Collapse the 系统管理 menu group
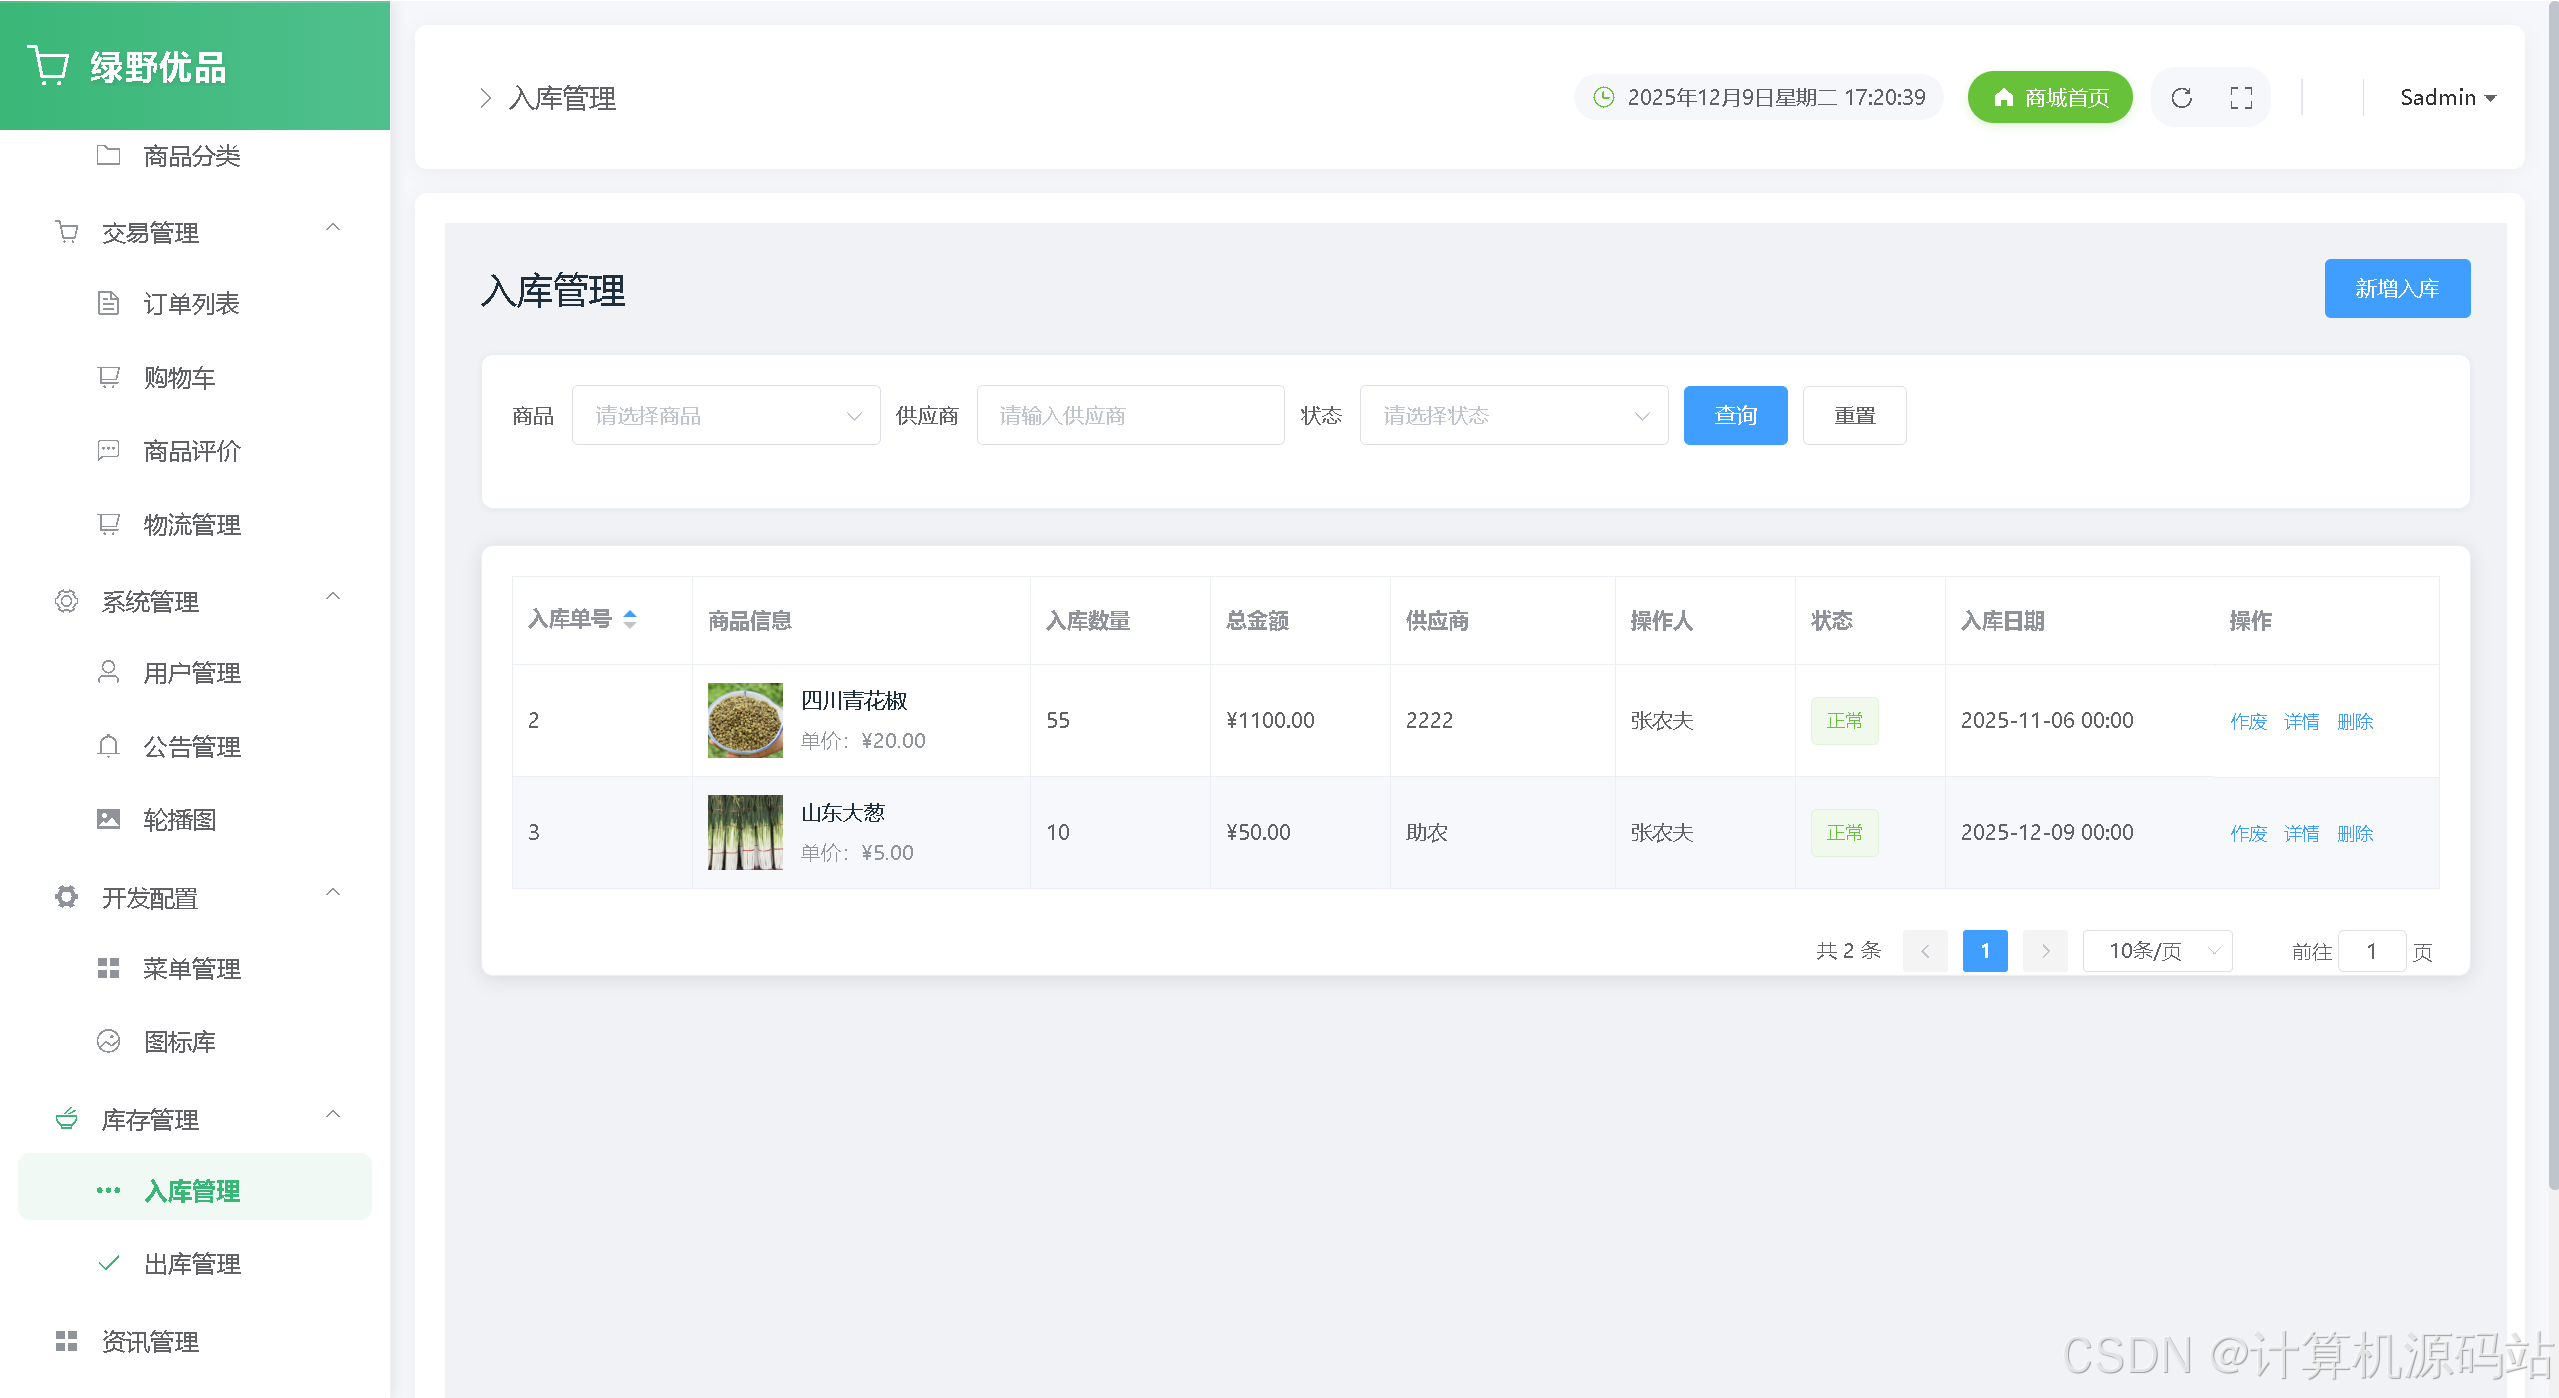2559x1398 pixels. 333,597
